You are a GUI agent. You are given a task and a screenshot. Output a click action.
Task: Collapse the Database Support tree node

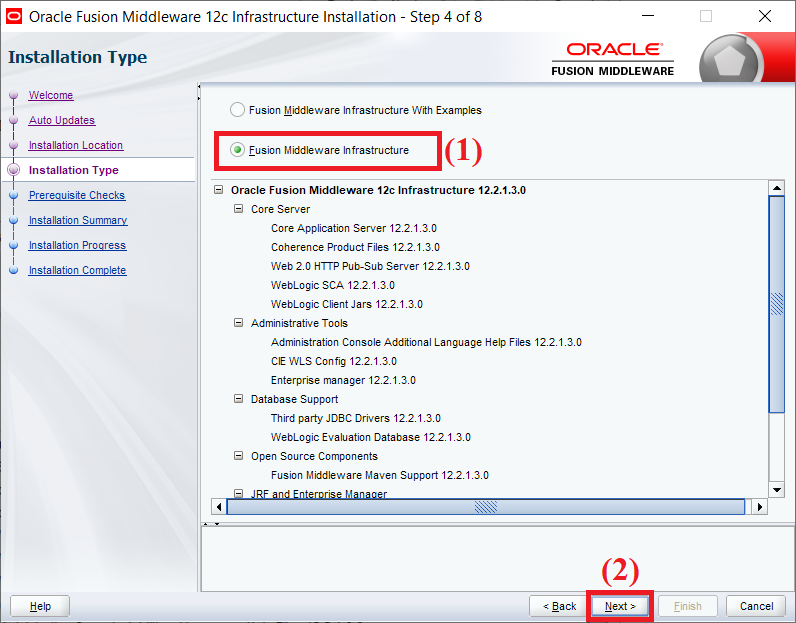click(239, 399)
